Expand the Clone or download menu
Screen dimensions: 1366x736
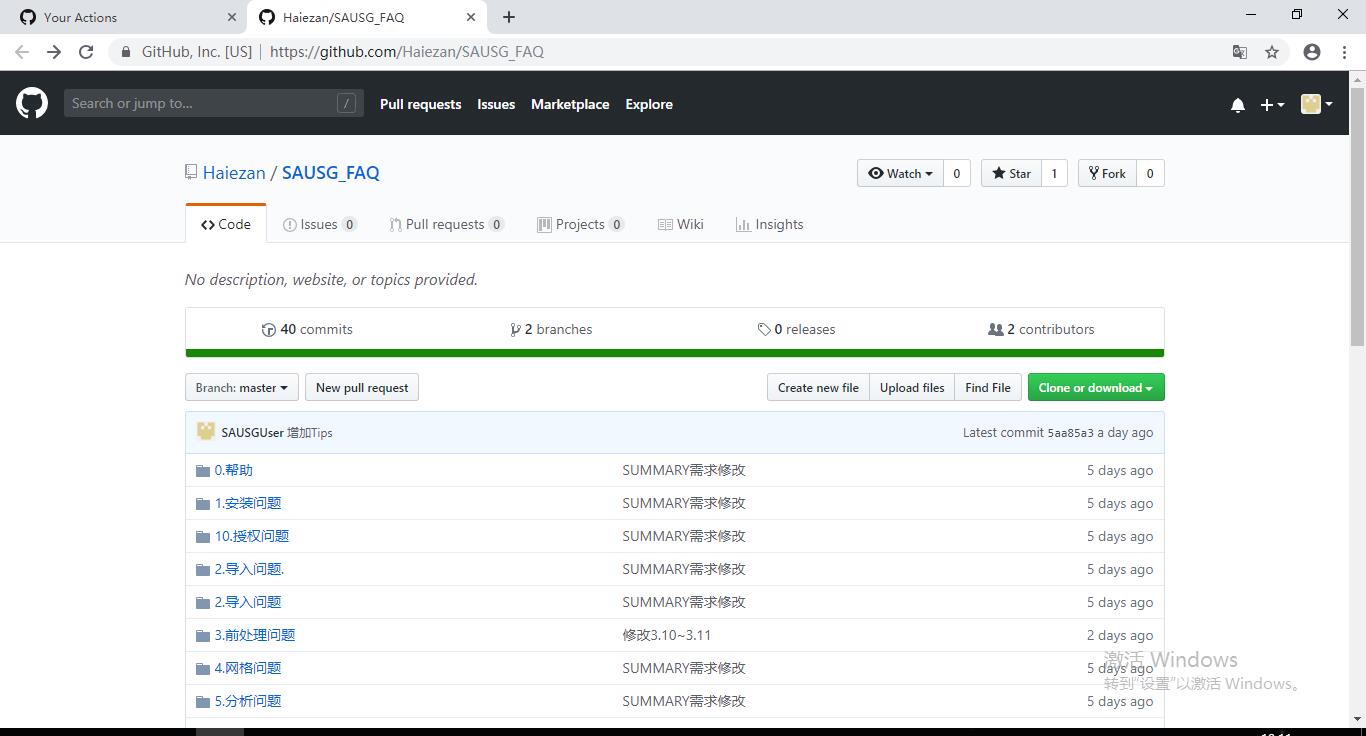(x=1095, y=388)
